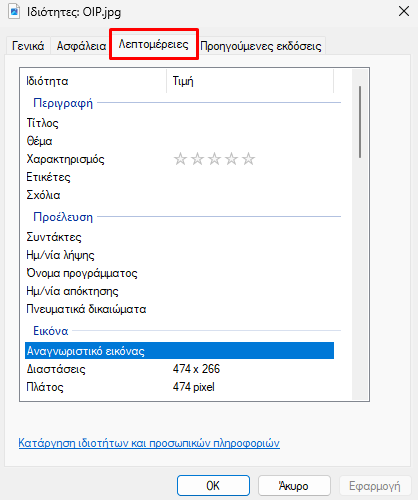Click the OK button
This screenshot has width=418, height=500.
(213, 486)
